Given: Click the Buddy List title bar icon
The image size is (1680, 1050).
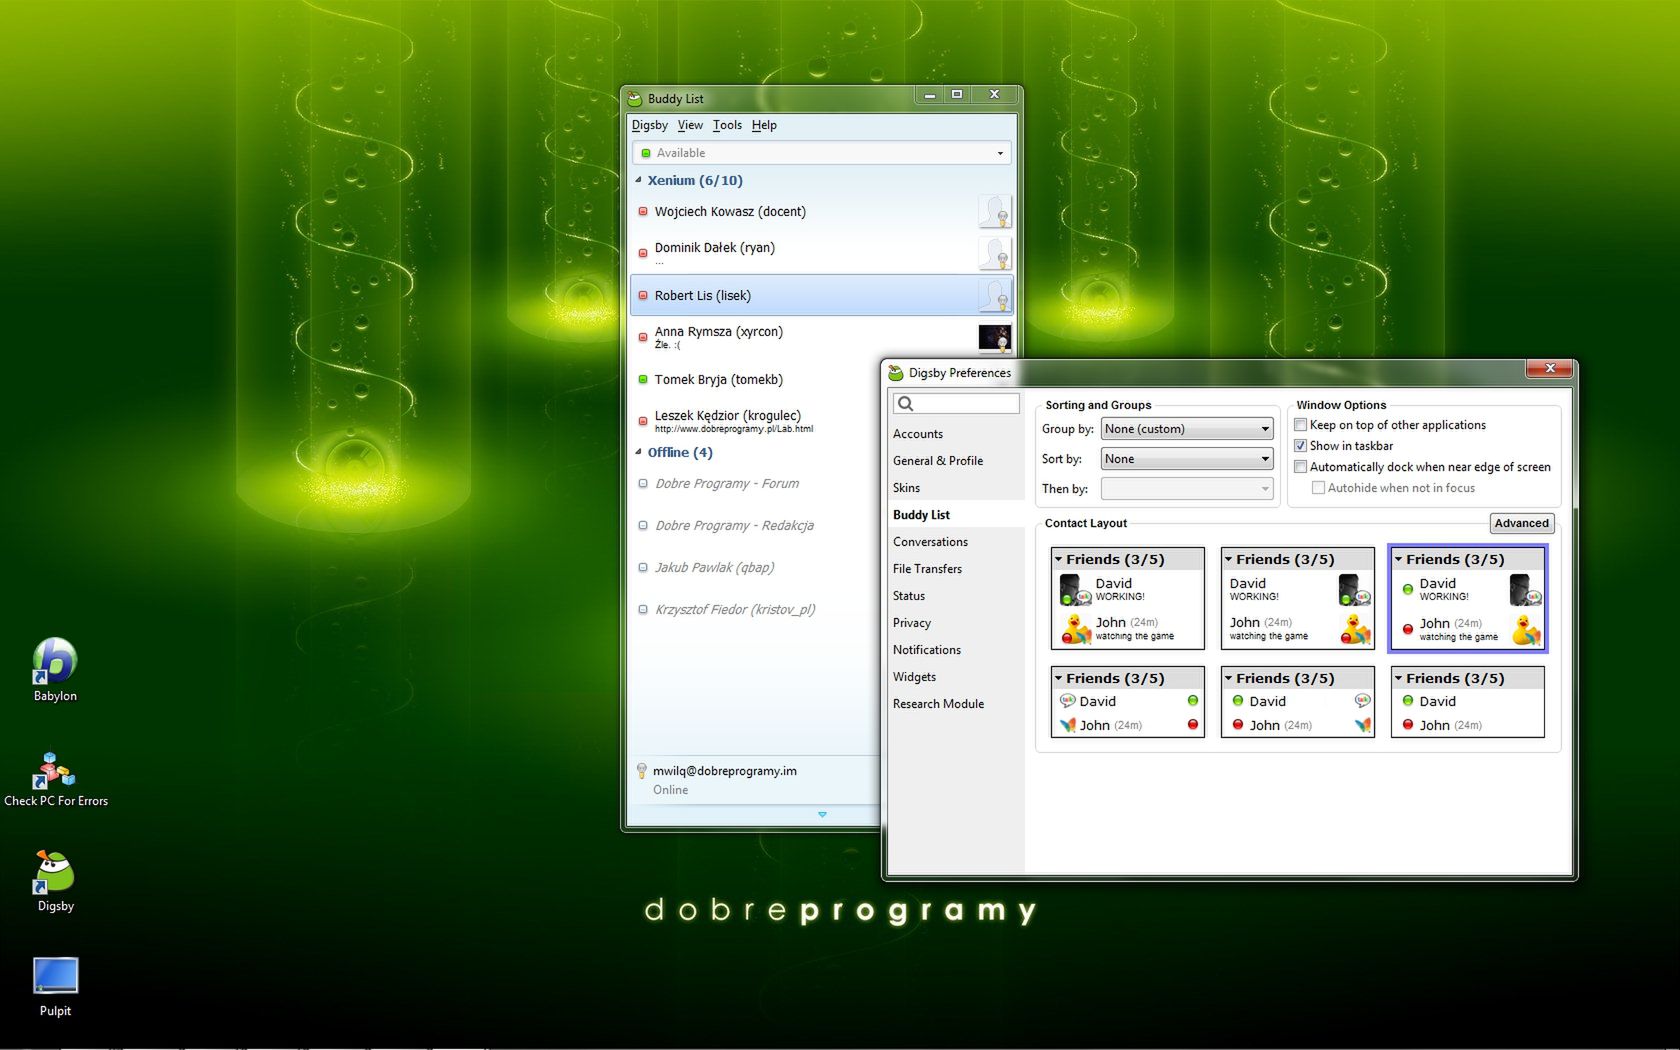Looking at the screenshot, I should point(634,98).
